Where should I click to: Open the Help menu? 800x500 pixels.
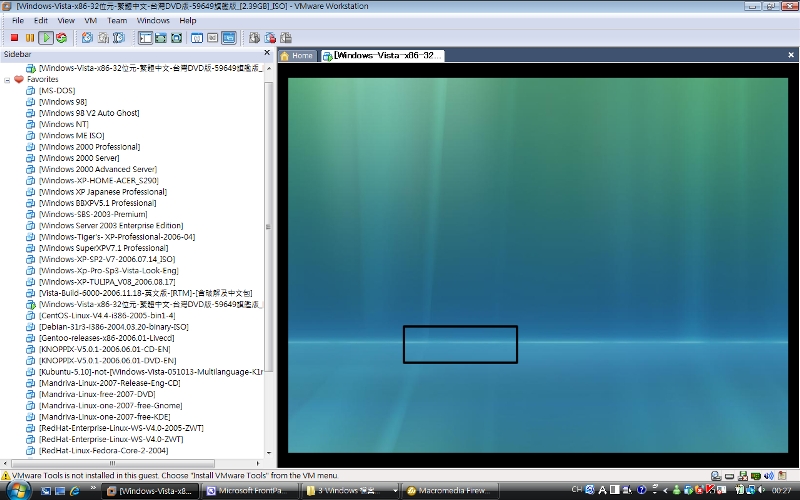(187, 20)
